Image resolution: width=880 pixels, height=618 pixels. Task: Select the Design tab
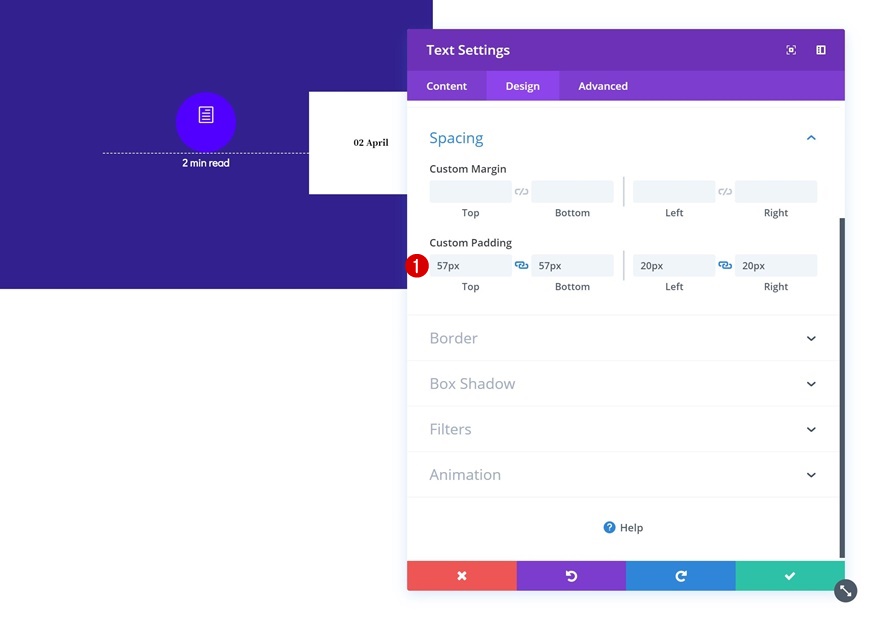[x=522, y=86]
